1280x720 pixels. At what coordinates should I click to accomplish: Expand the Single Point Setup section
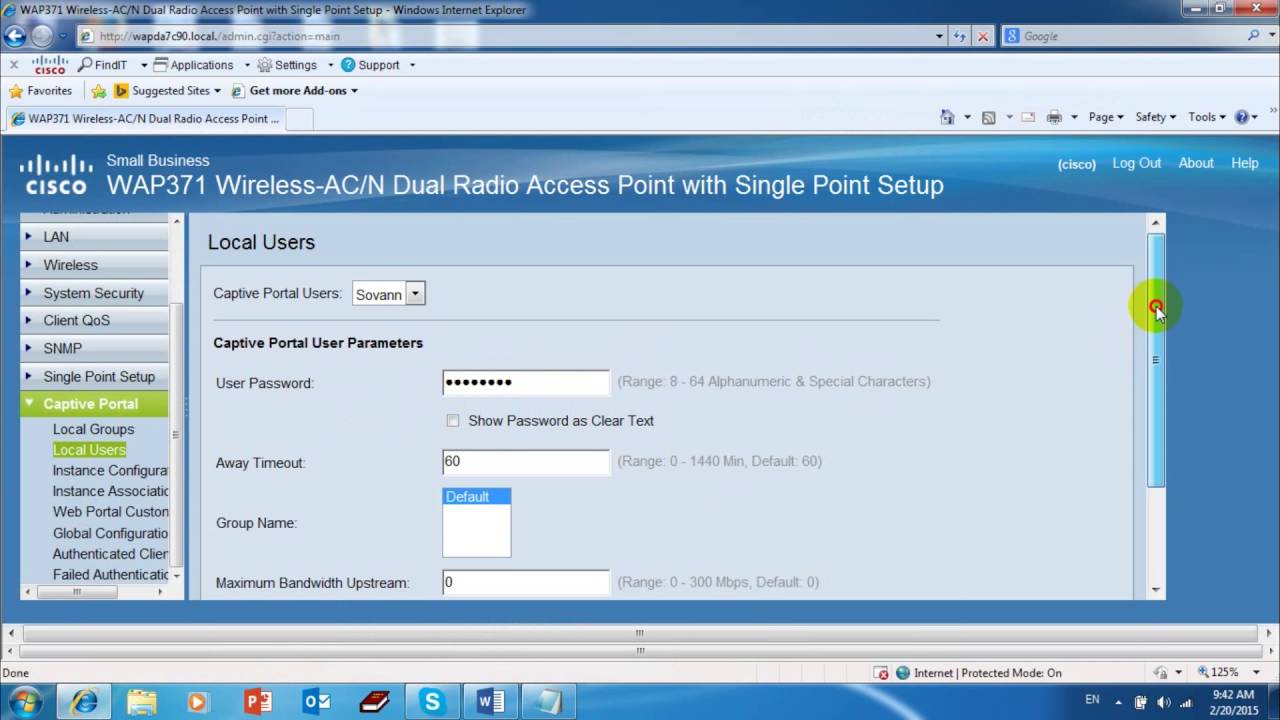click(94, 376)
